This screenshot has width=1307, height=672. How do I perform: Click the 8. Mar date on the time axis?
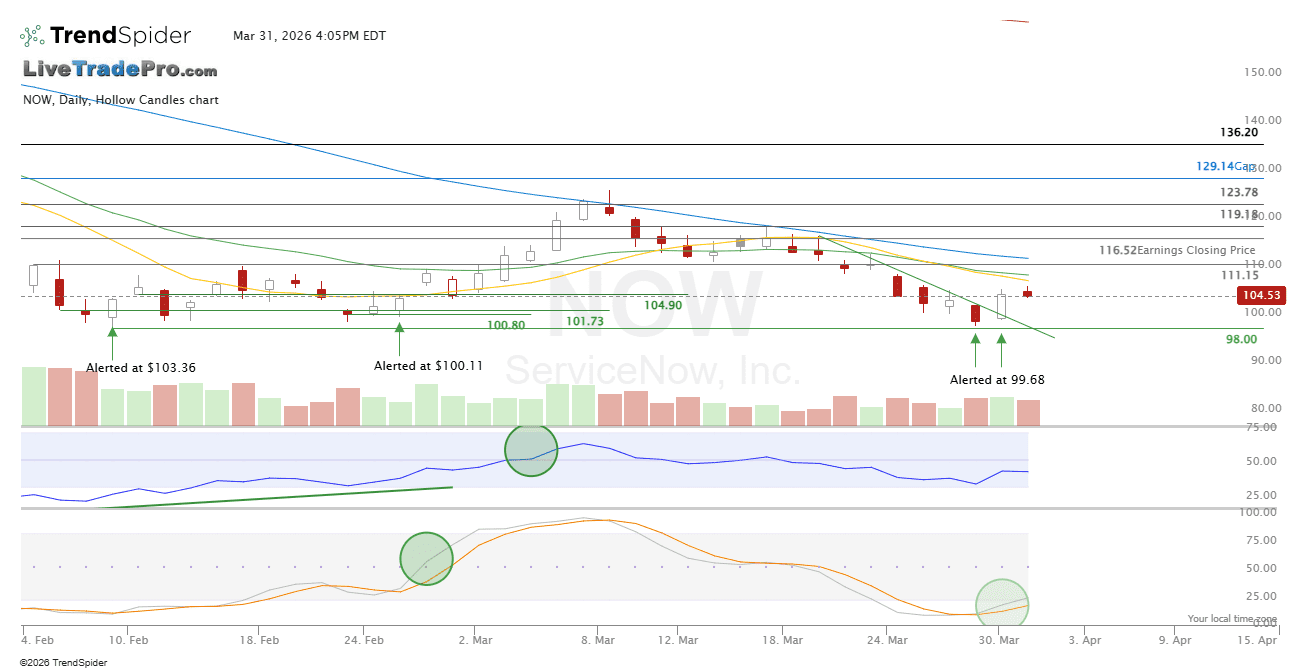tap(597, 639)
